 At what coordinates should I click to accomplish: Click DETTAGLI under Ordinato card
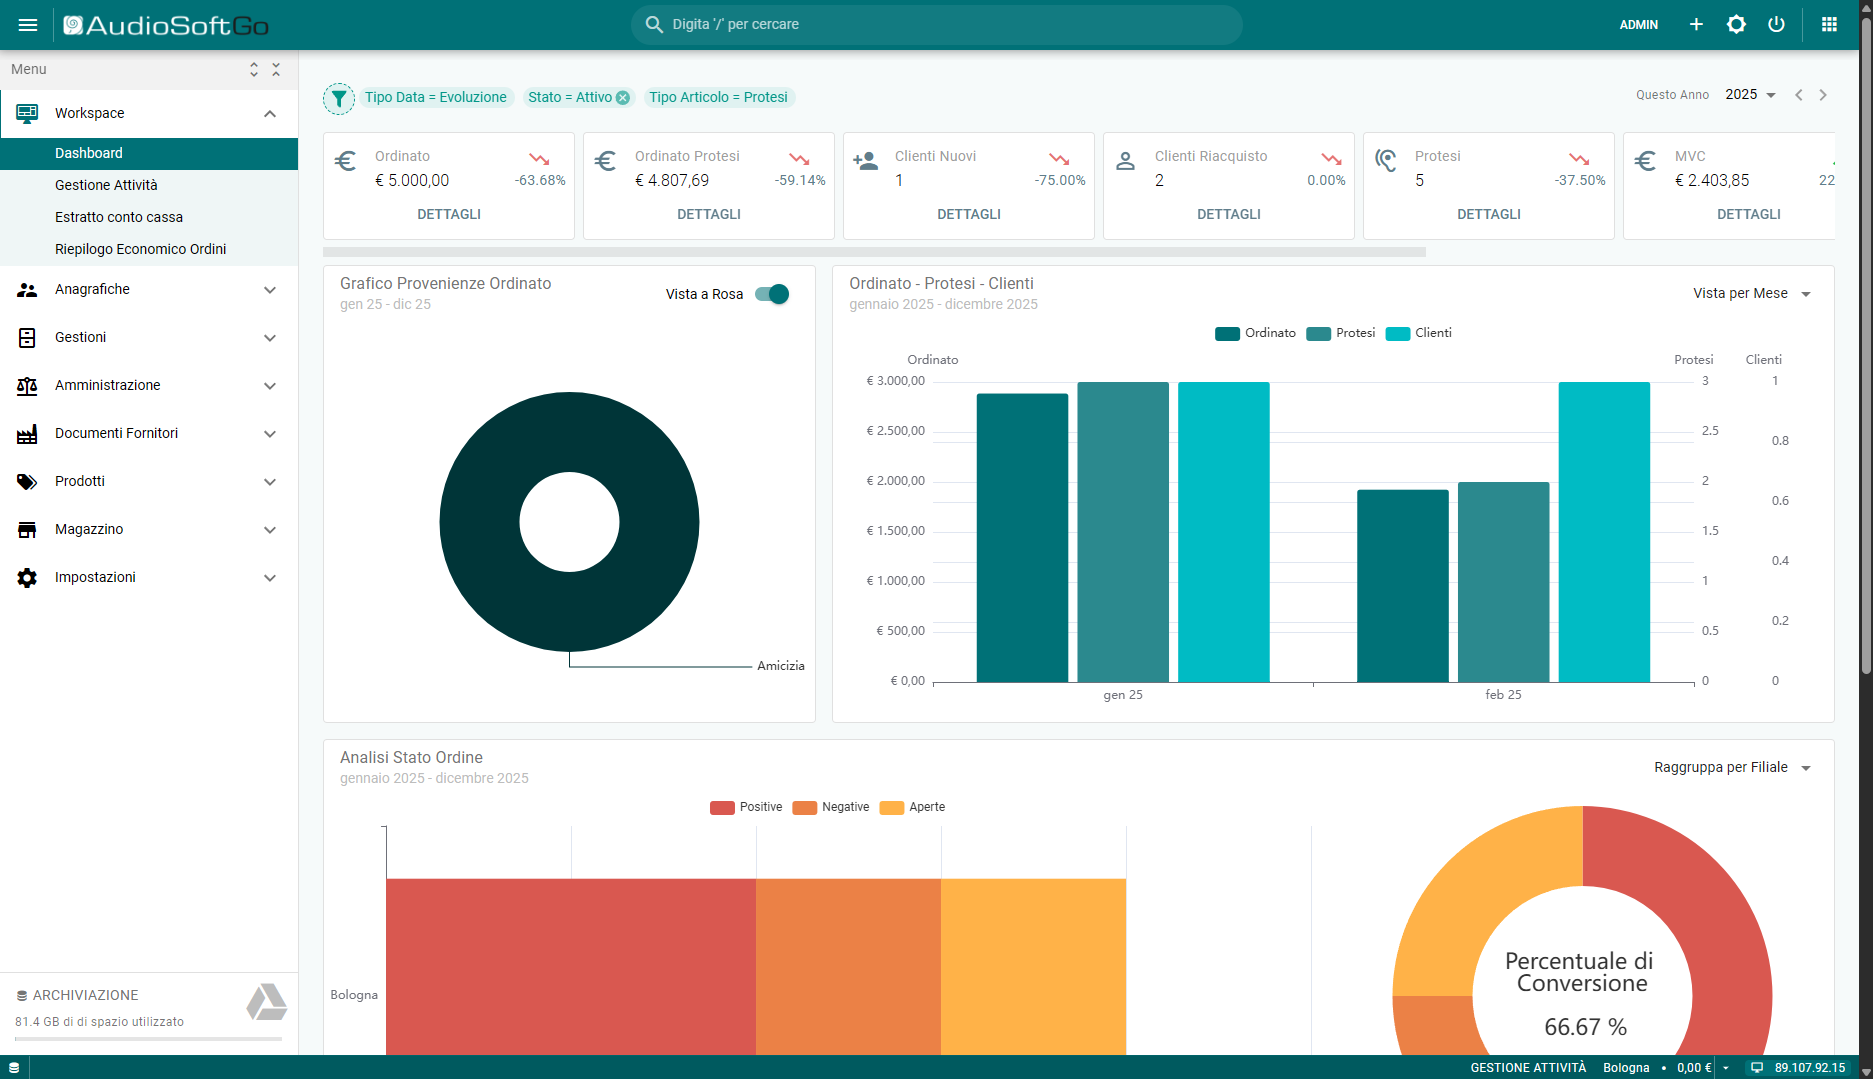(449, 214)
